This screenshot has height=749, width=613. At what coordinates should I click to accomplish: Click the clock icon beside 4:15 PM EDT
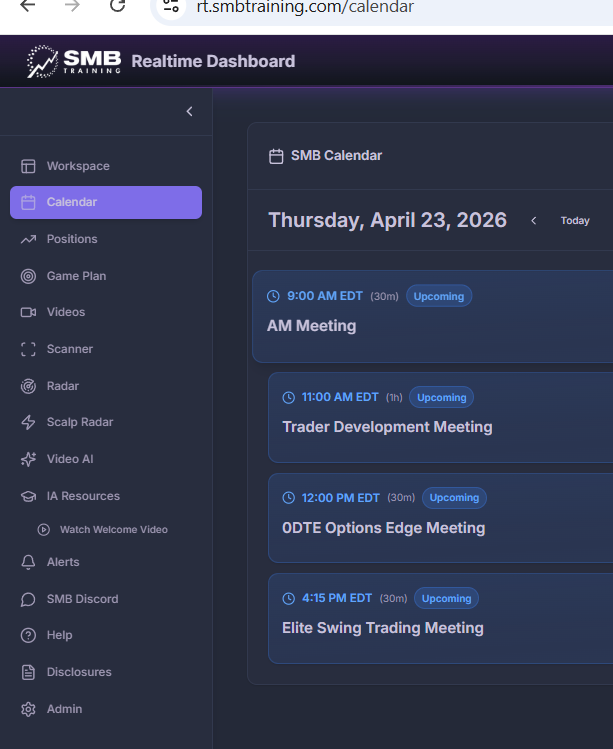click(289, 599)
